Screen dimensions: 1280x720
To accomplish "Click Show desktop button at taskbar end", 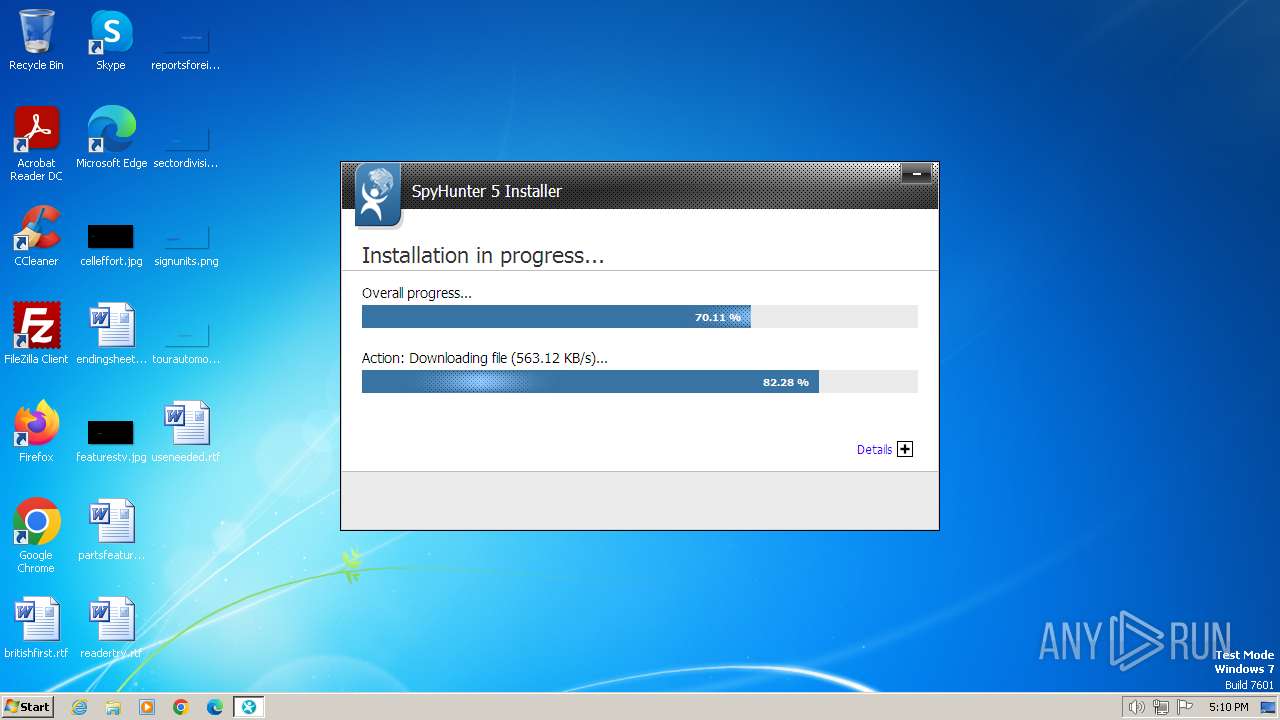I will coord(1268,707).
